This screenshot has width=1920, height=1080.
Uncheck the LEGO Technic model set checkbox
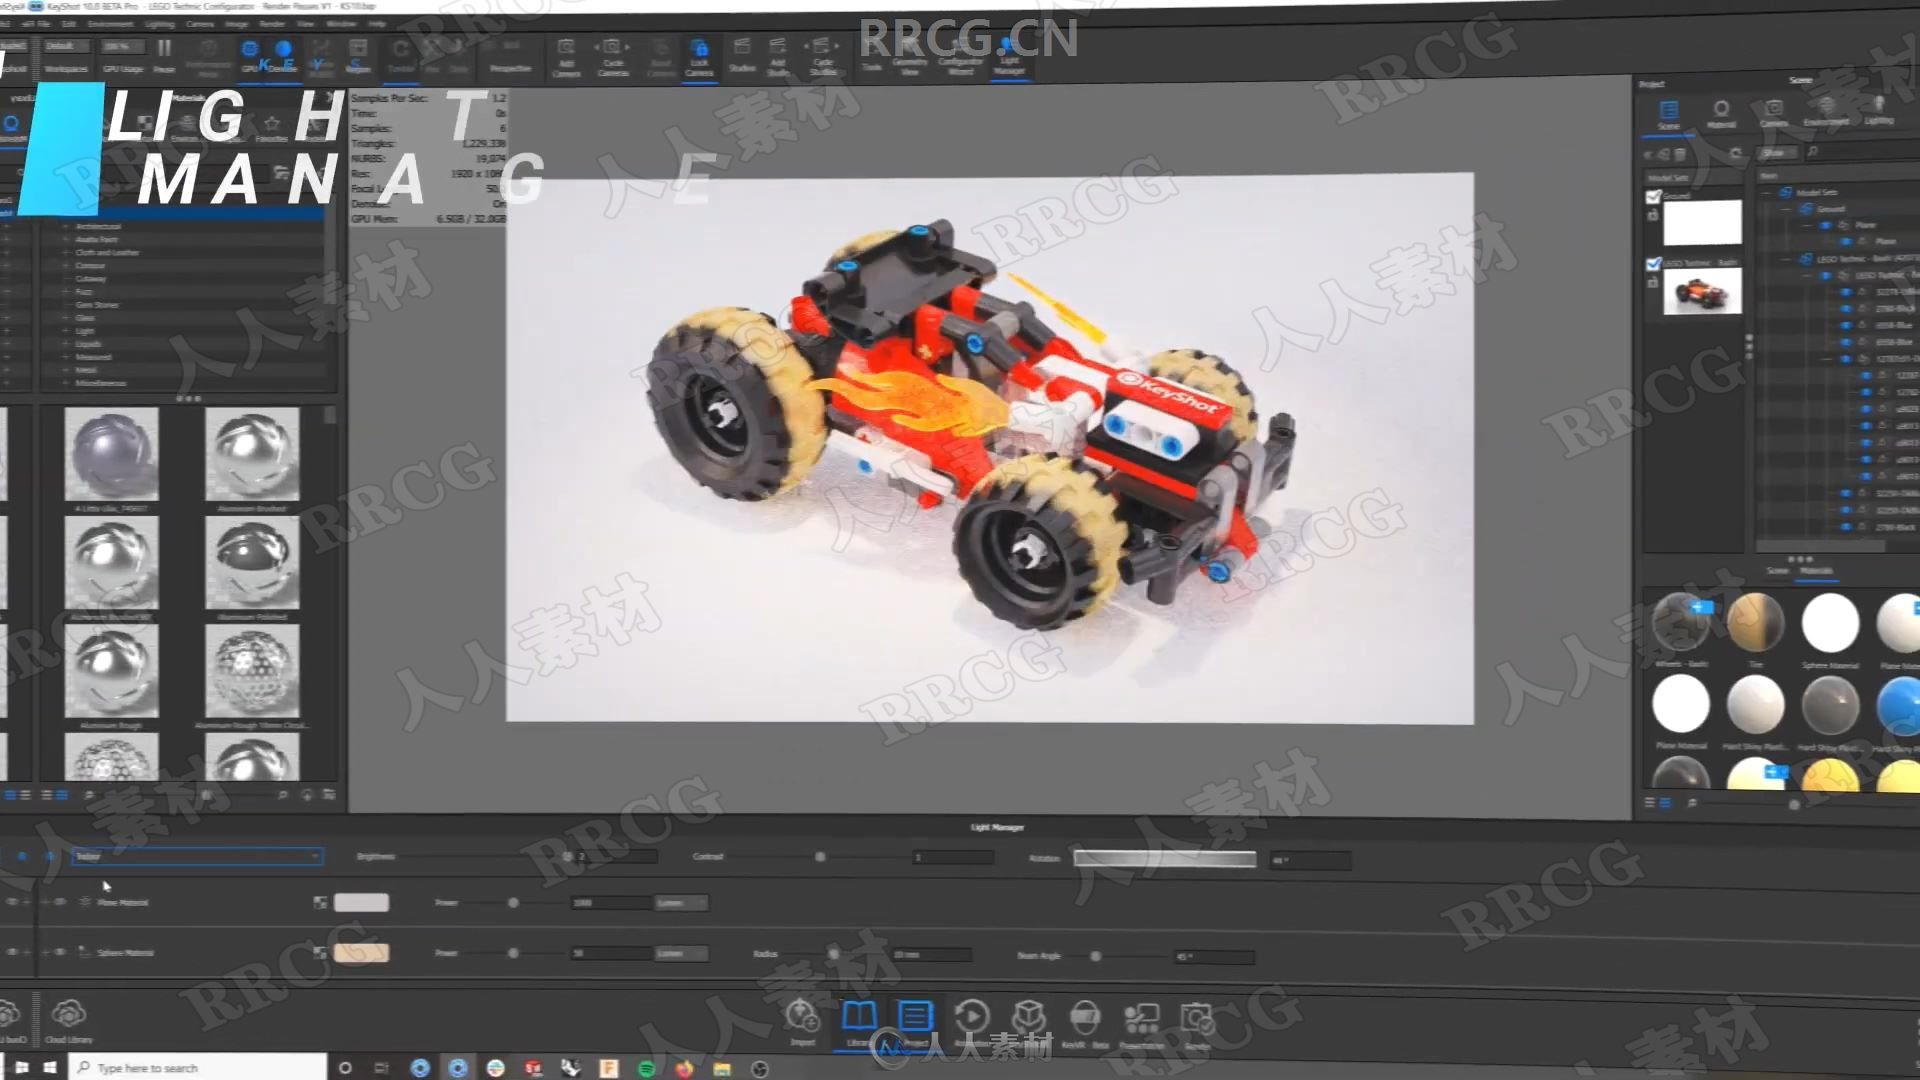tap(1653, 264)
